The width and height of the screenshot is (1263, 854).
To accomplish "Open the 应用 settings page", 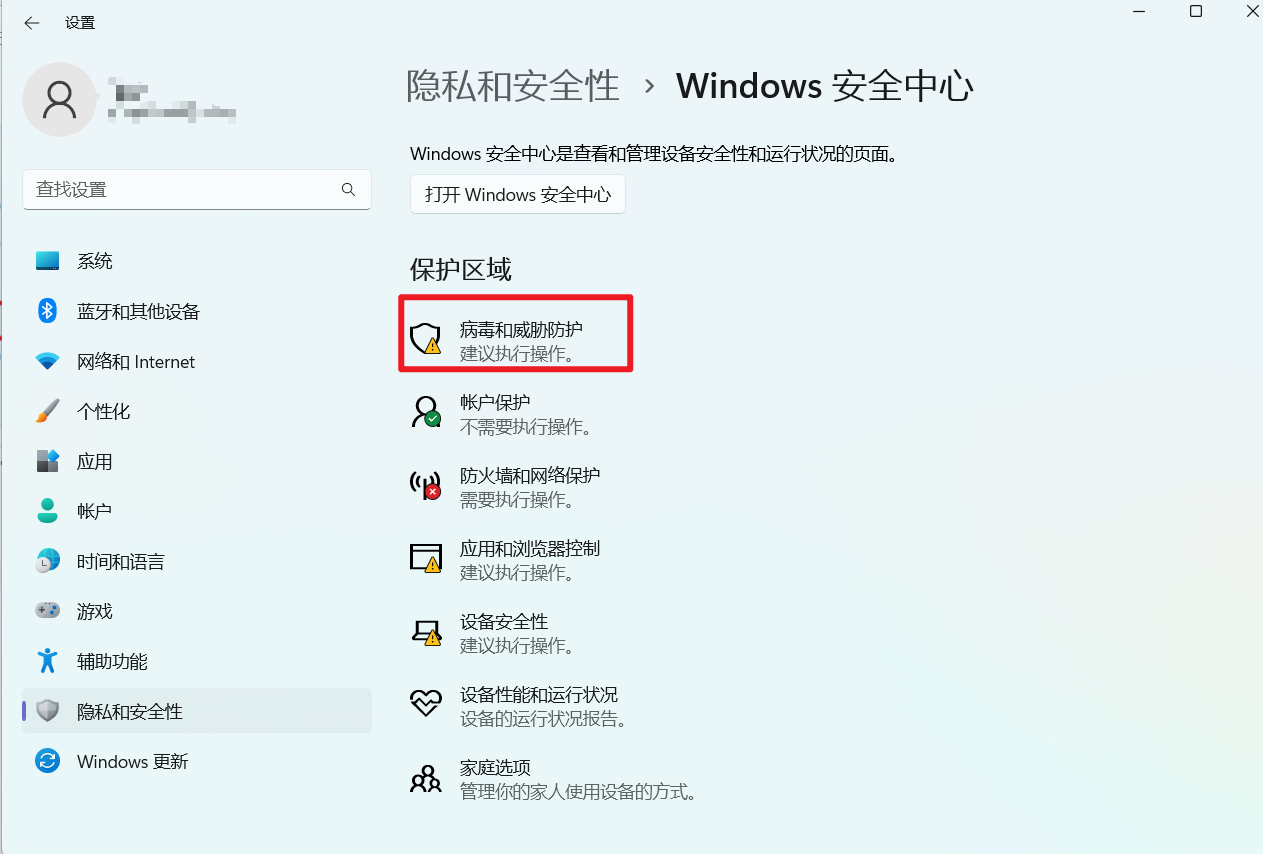I will pos(197,461).
